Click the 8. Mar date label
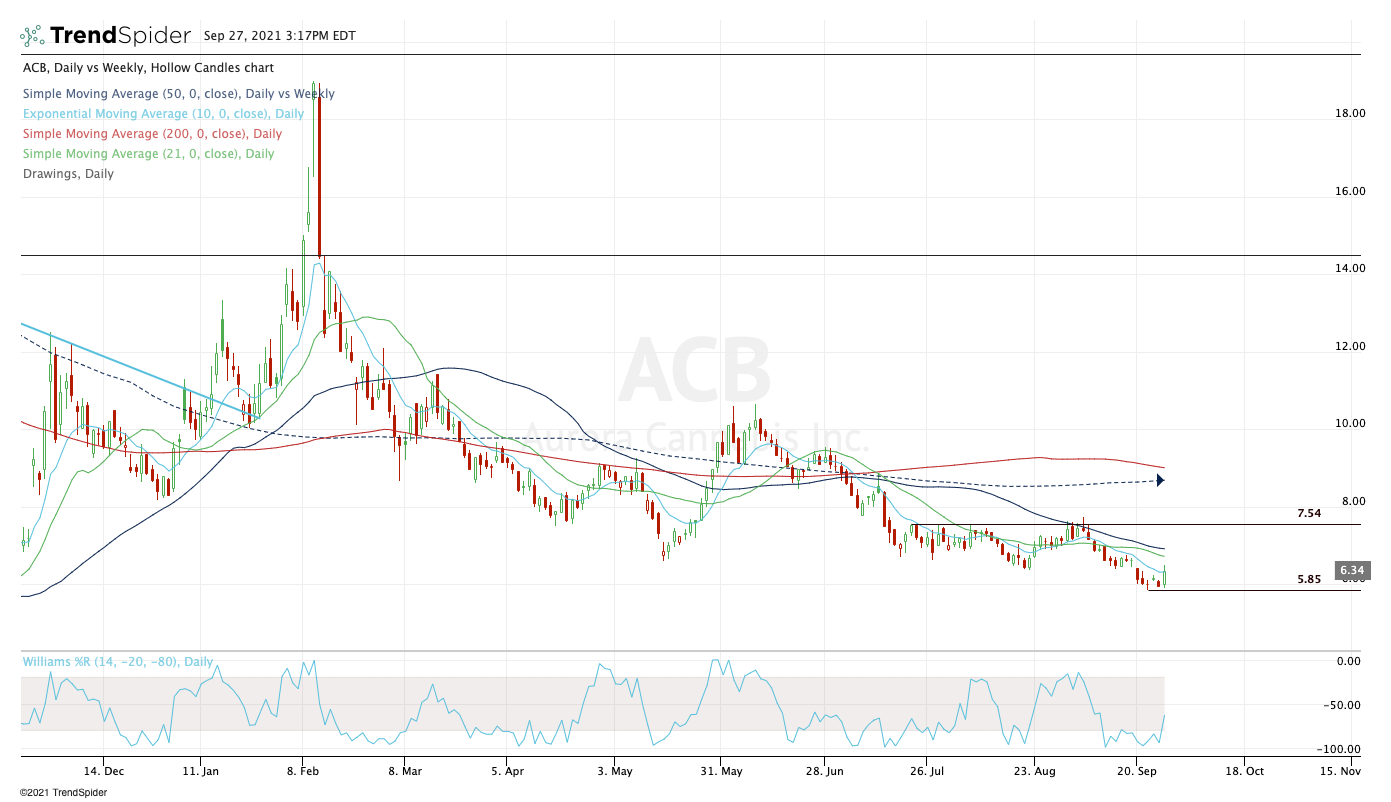This screenshot has height=802, width=1391. coord(403,772)
